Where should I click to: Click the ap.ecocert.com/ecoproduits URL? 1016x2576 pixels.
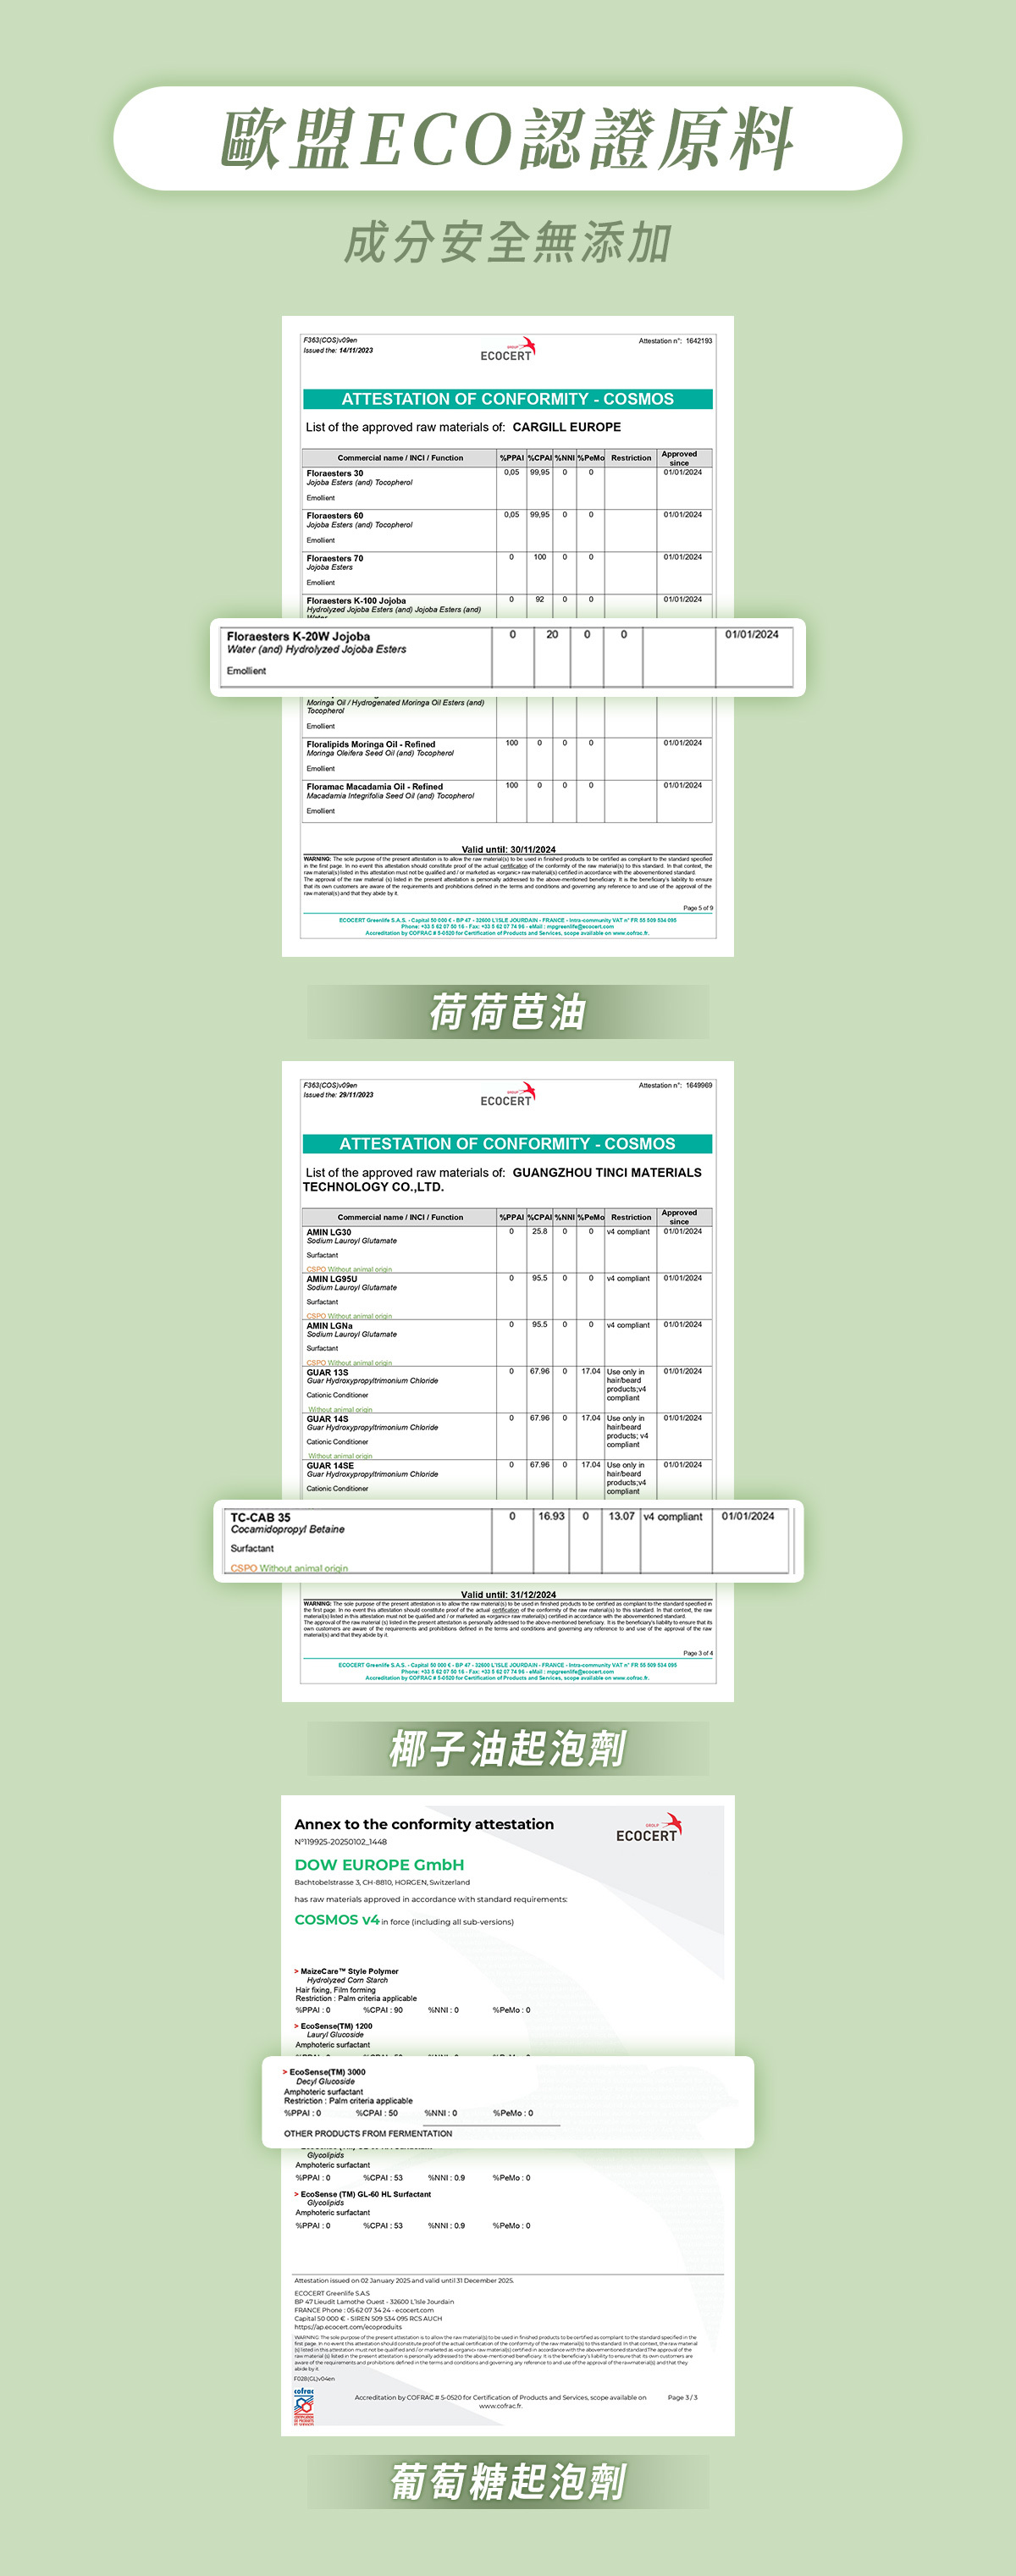[348, 2326]
